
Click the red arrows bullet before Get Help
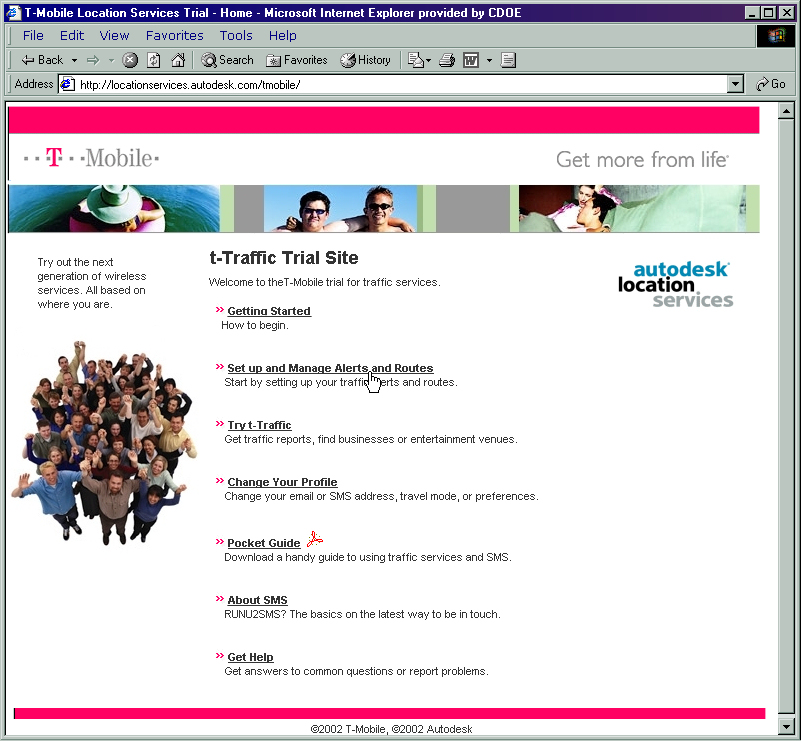coord(220,656)
